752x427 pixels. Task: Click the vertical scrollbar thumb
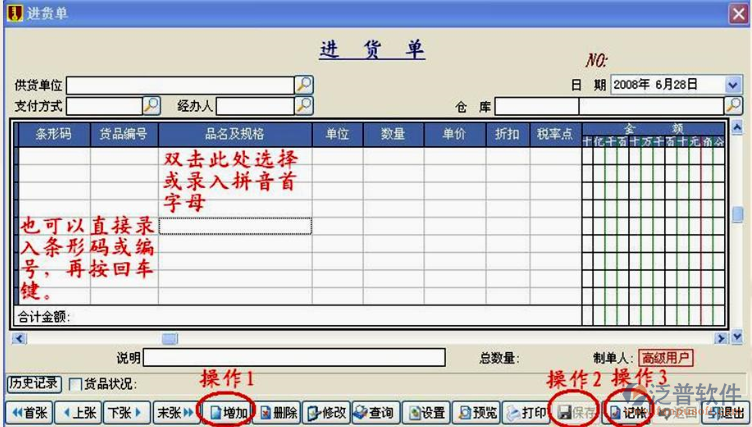point(738,214)
